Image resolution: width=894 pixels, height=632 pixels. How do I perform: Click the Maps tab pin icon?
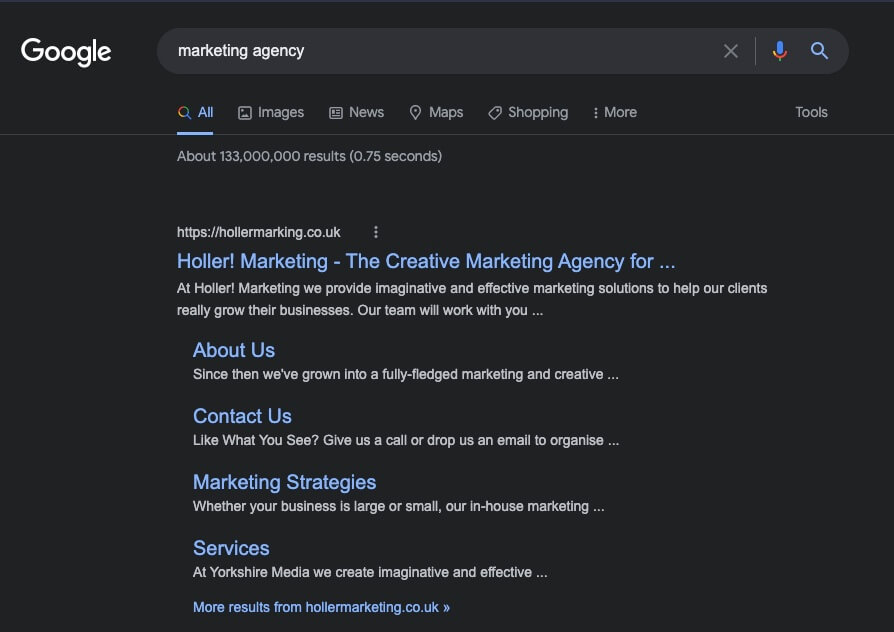(415, 112)
